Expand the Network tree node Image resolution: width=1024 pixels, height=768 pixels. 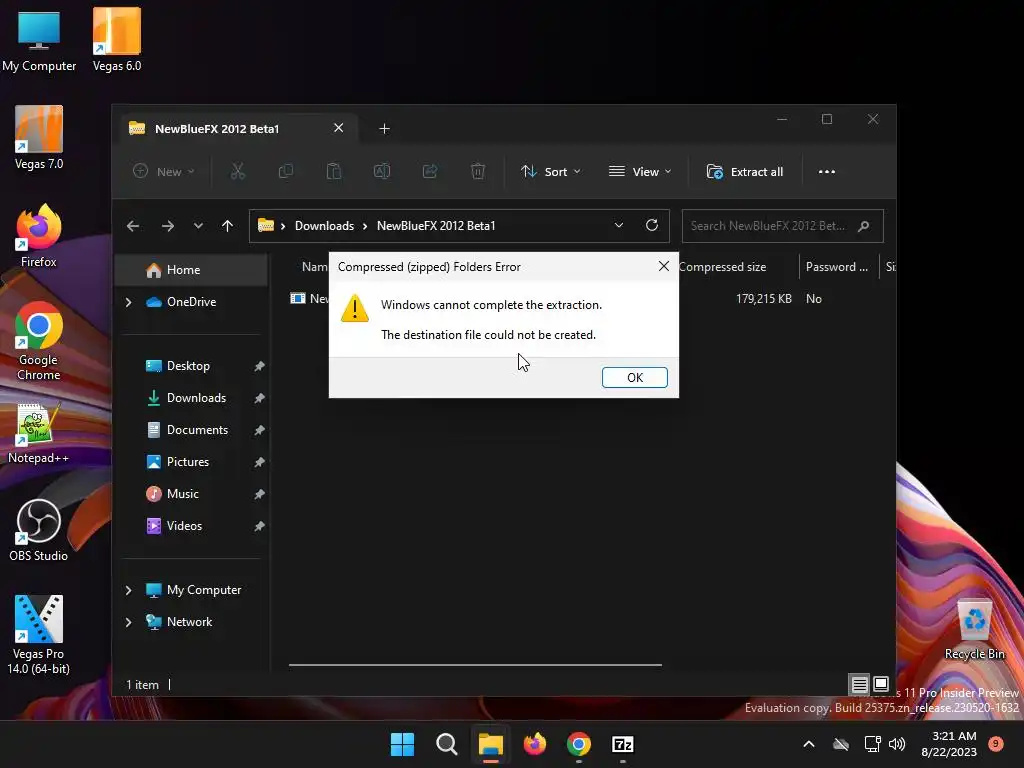129,622
